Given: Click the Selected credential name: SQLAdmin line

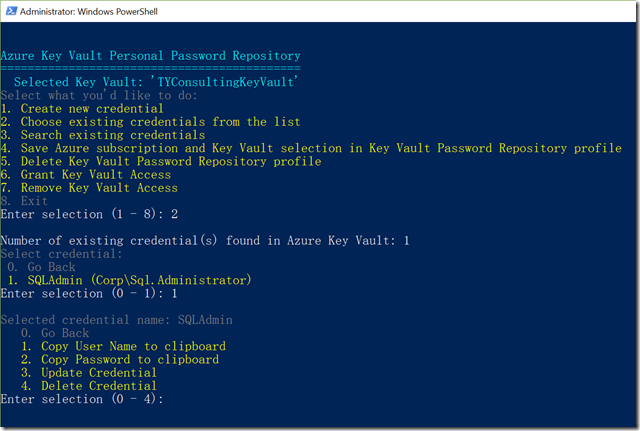Looking at the screenshot, I should (x=116, y=320).
